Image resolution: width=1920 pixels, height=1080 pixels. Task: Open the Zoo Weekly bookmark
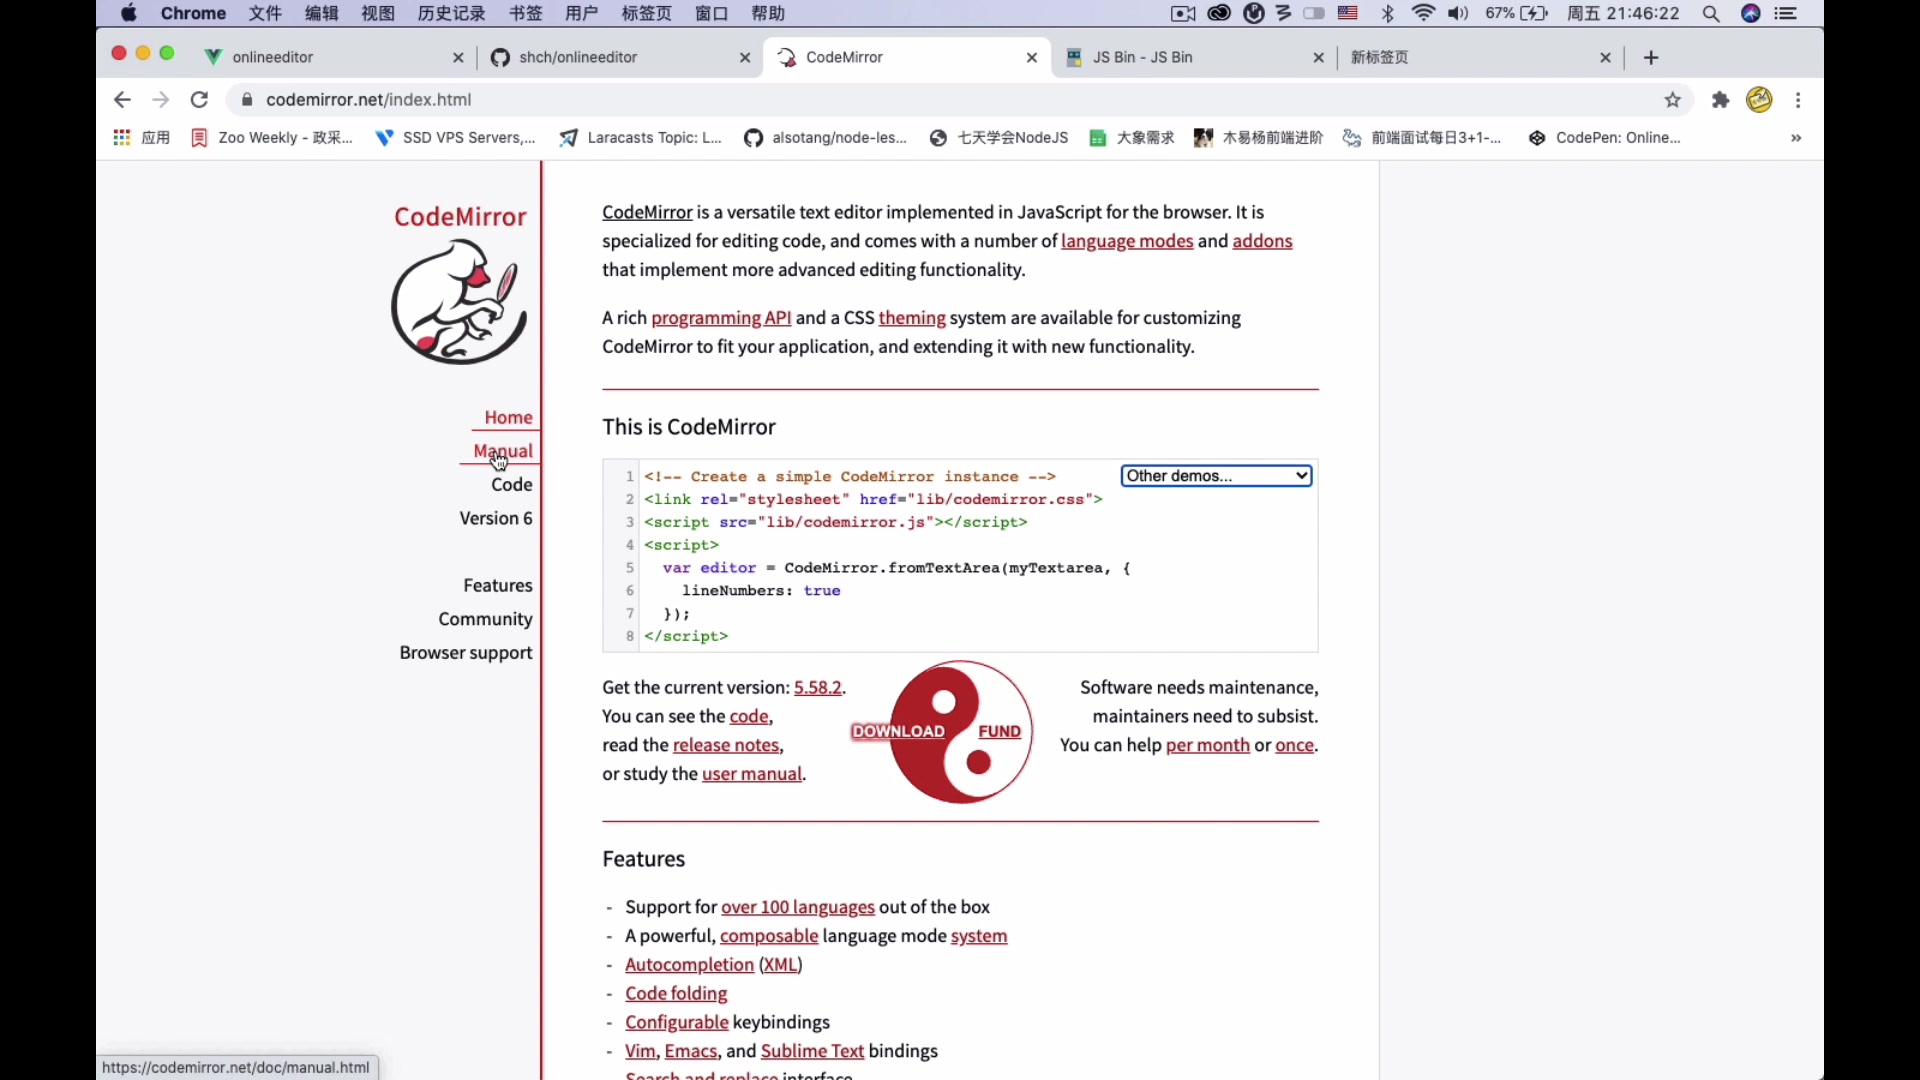pyautogui.click(x=272, y=138)
